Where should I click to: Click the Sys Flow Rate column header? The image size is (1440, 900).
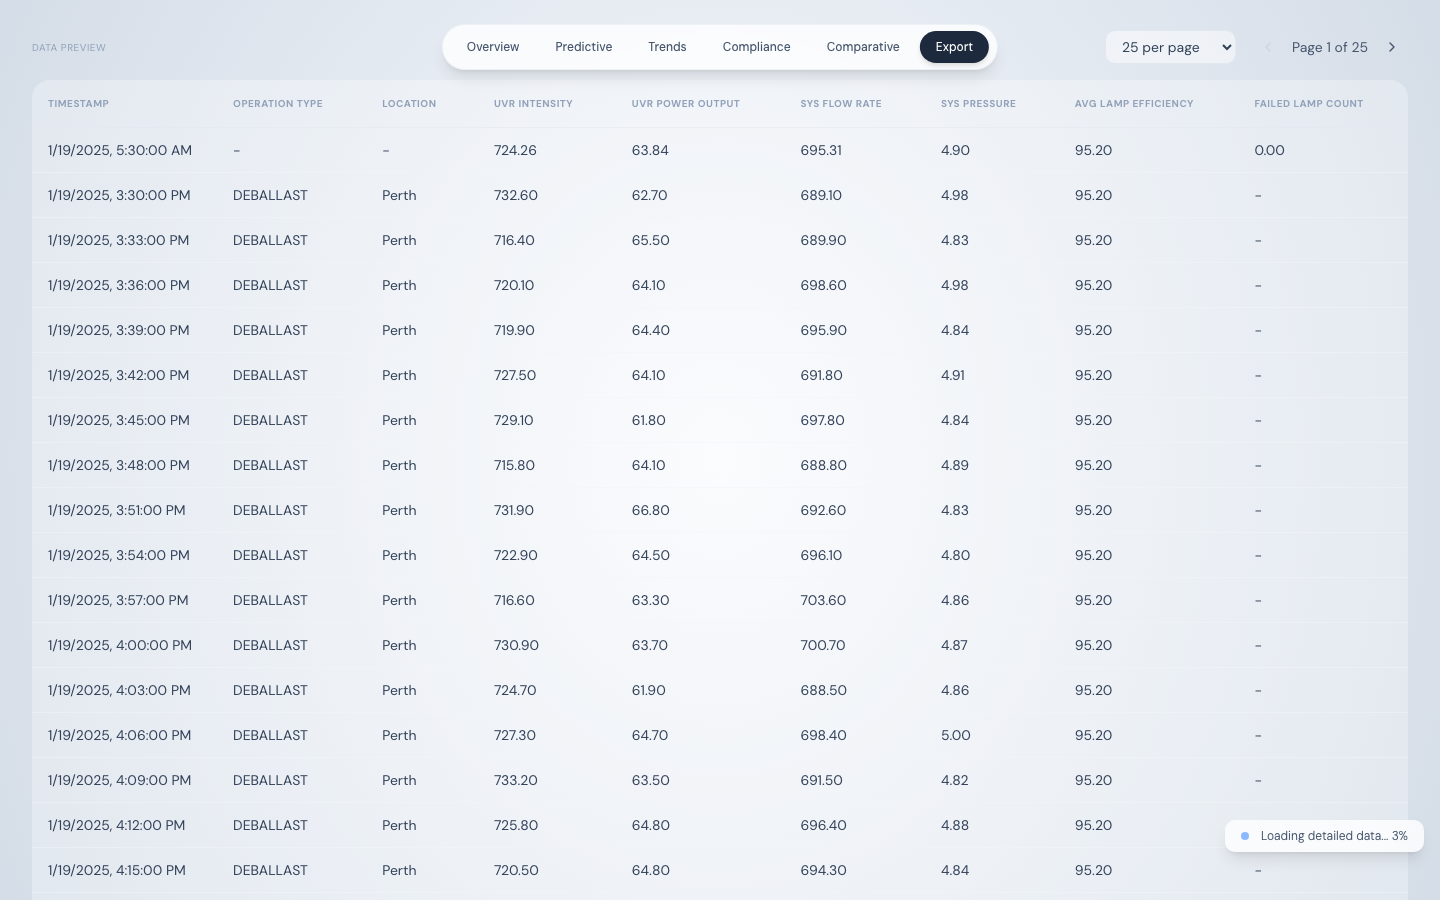click(841, 104)
